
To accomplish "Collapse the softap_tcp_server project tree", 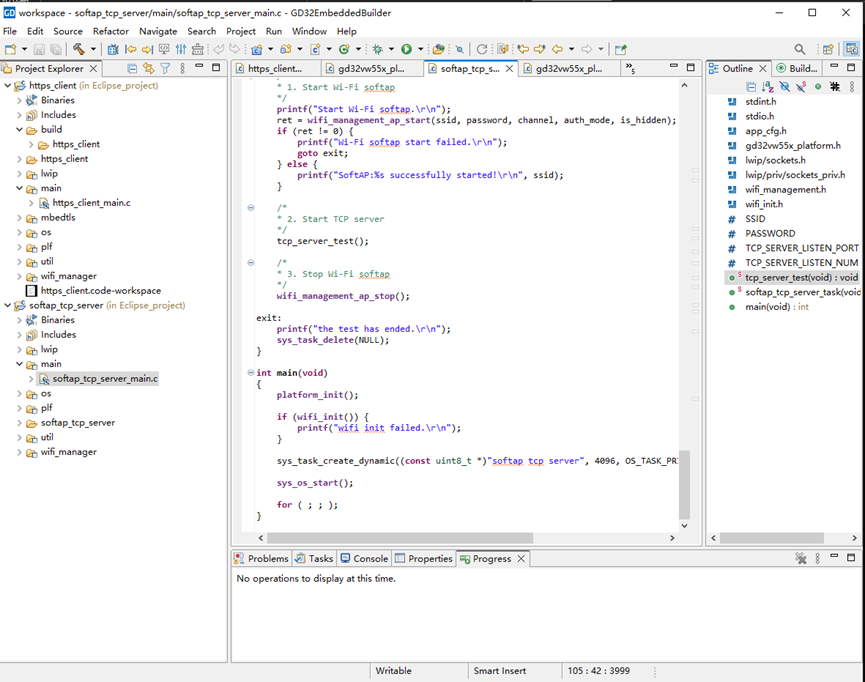I will tap(8, 305).
